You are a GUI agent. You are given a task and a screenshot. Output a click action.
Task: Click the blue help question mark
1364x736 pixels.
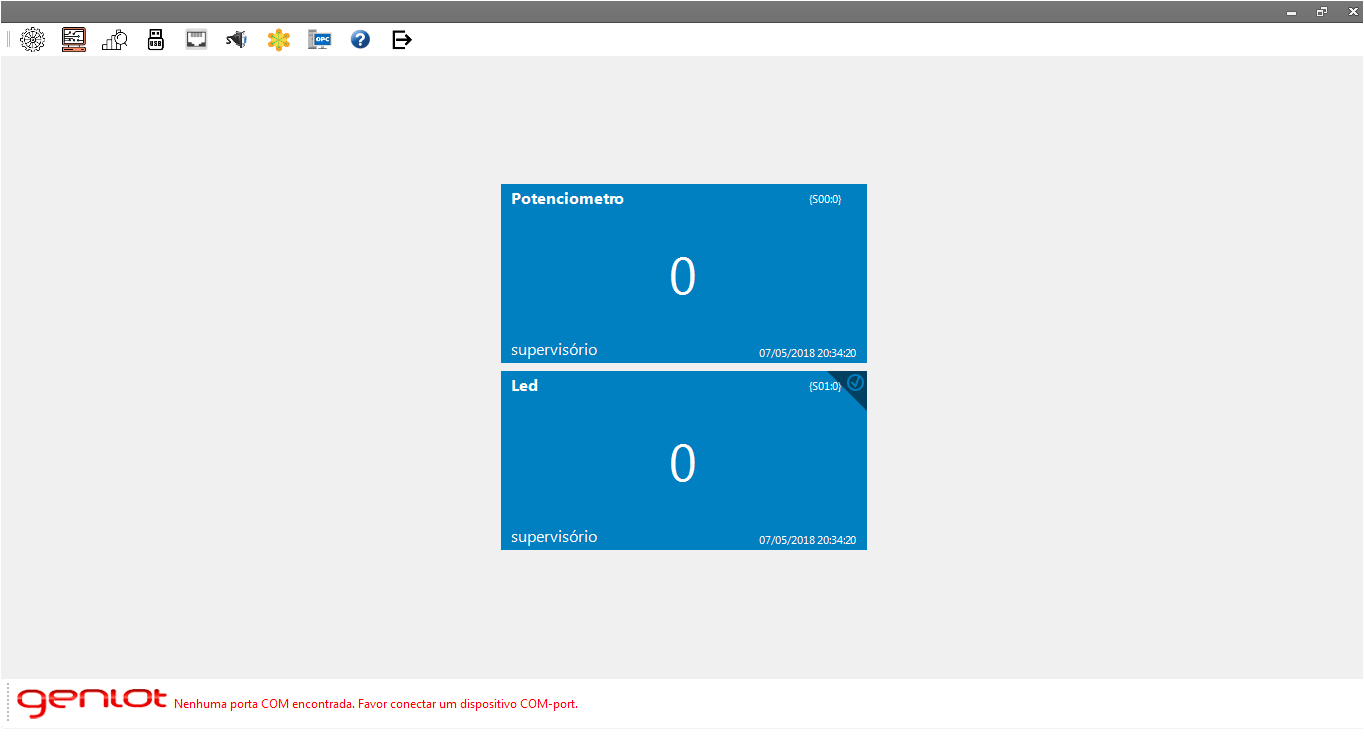point(360,40)
